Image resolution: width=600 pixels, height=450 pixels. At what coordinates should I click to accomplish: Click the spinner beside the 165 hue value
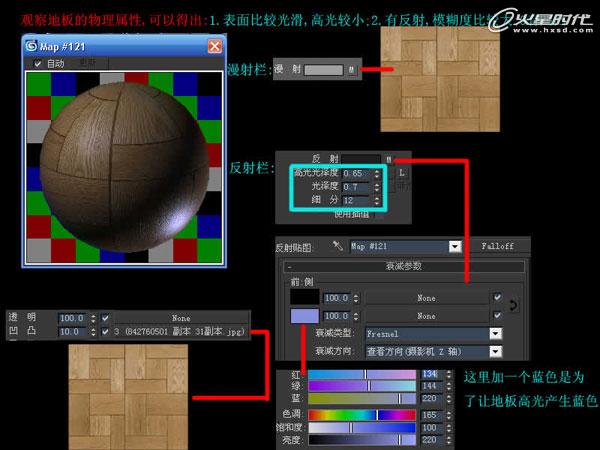pos(448,415)
